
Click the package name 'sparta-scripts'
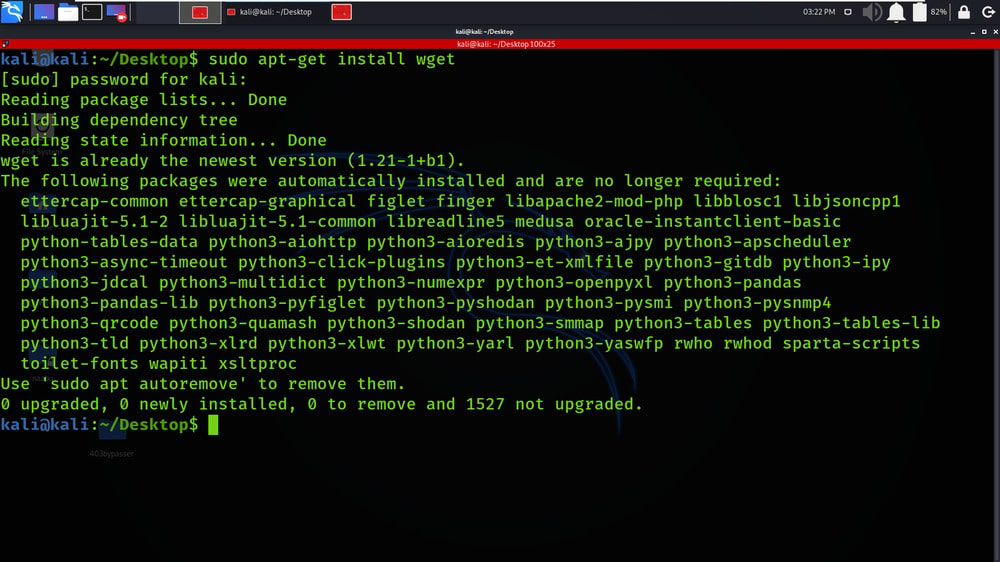[x=851, y=343]
